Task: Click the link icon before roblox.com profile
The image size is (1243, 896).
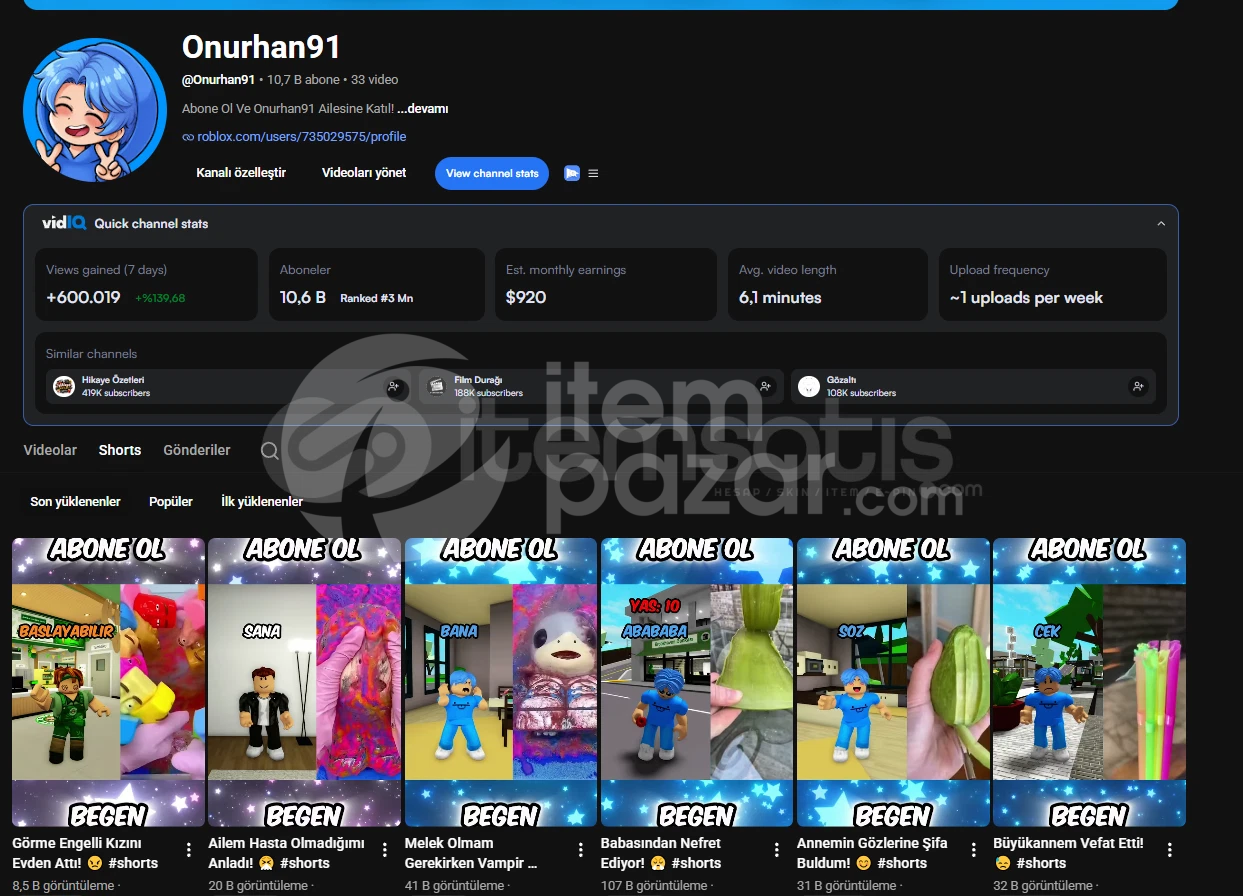Action: (x=188, y=137)
